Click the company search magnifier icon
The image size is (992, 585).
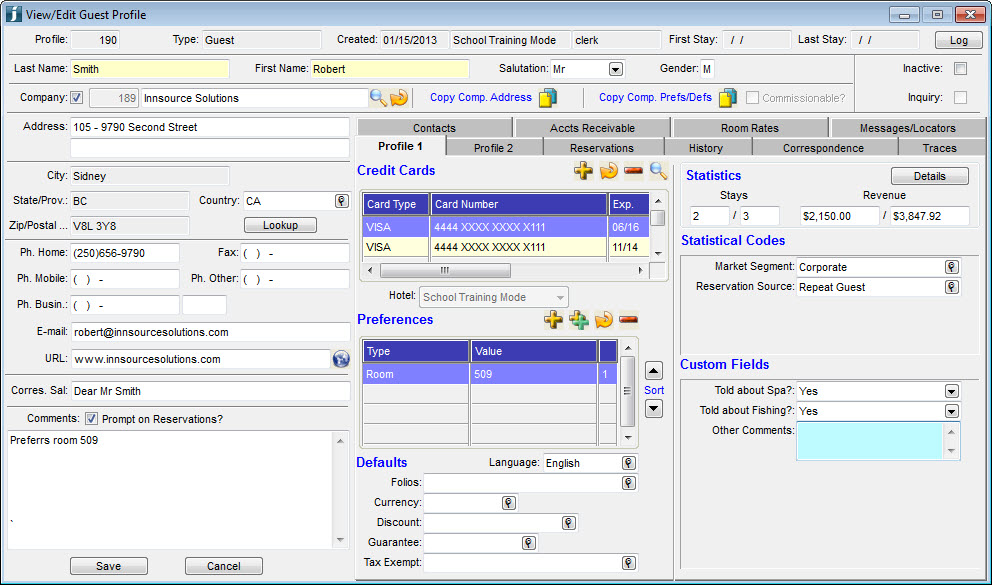tap(378, 97)
